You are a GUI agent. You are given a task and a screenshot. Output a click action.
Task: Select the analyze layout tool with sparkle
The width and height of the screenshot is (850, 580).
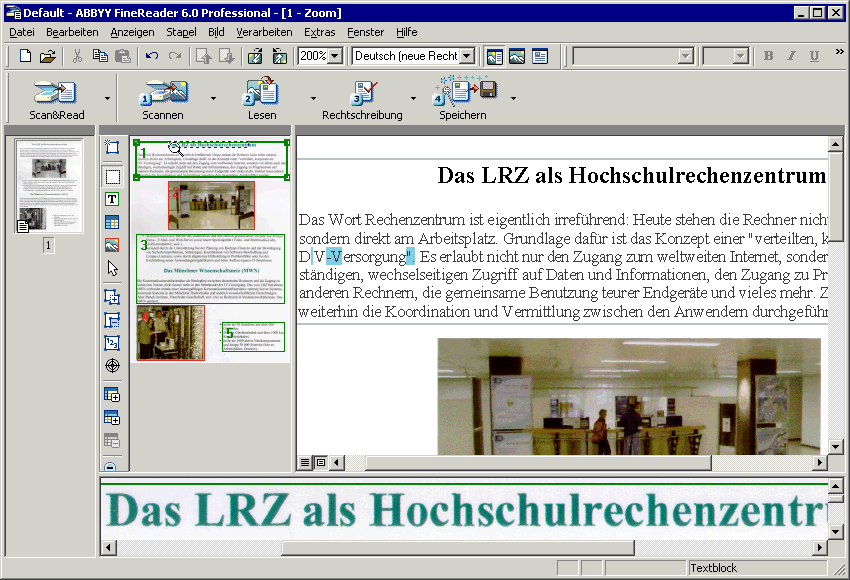[112, 146]
